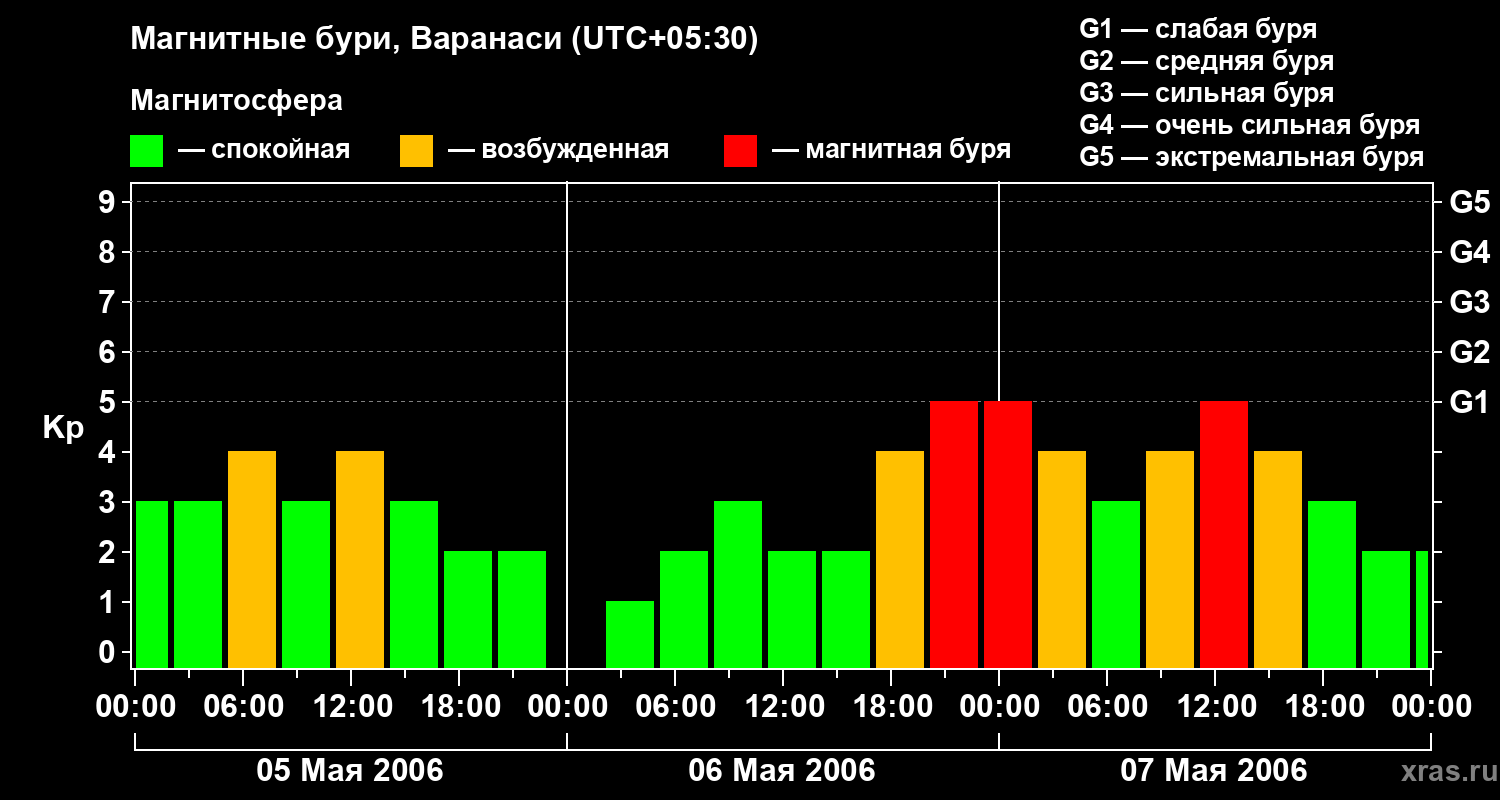The height and width of the screenshot is (800, 1500).
Task: Click the 'G2' label on the right axis
Action: pos(1469,352)
